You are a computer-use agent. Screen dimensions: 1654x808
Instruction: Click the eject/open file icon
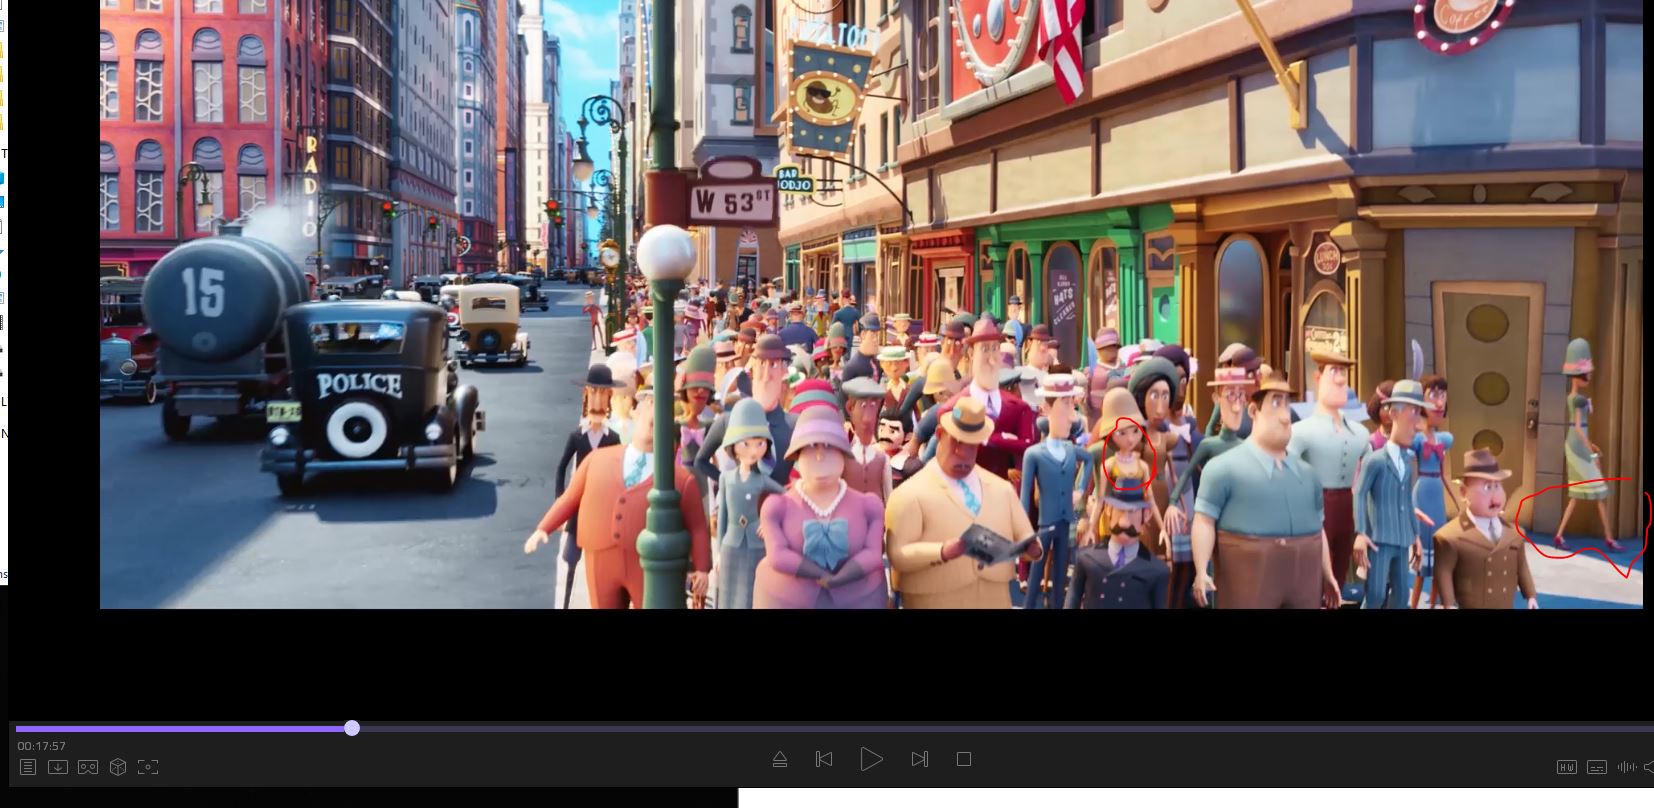point(780,760)
